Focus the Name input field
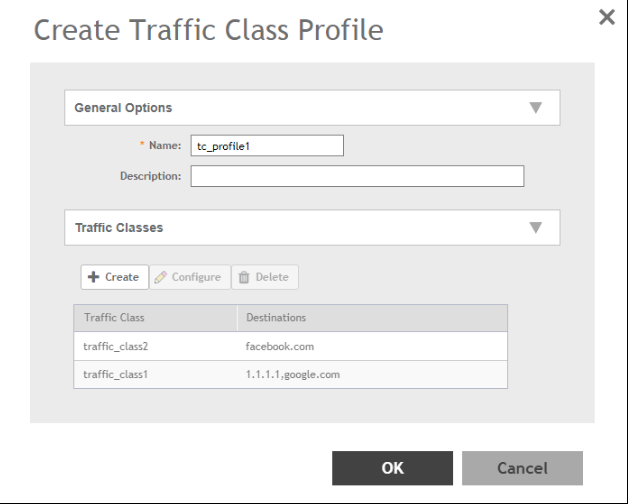The height and width of the screenshot is (504, 628). 265,146
